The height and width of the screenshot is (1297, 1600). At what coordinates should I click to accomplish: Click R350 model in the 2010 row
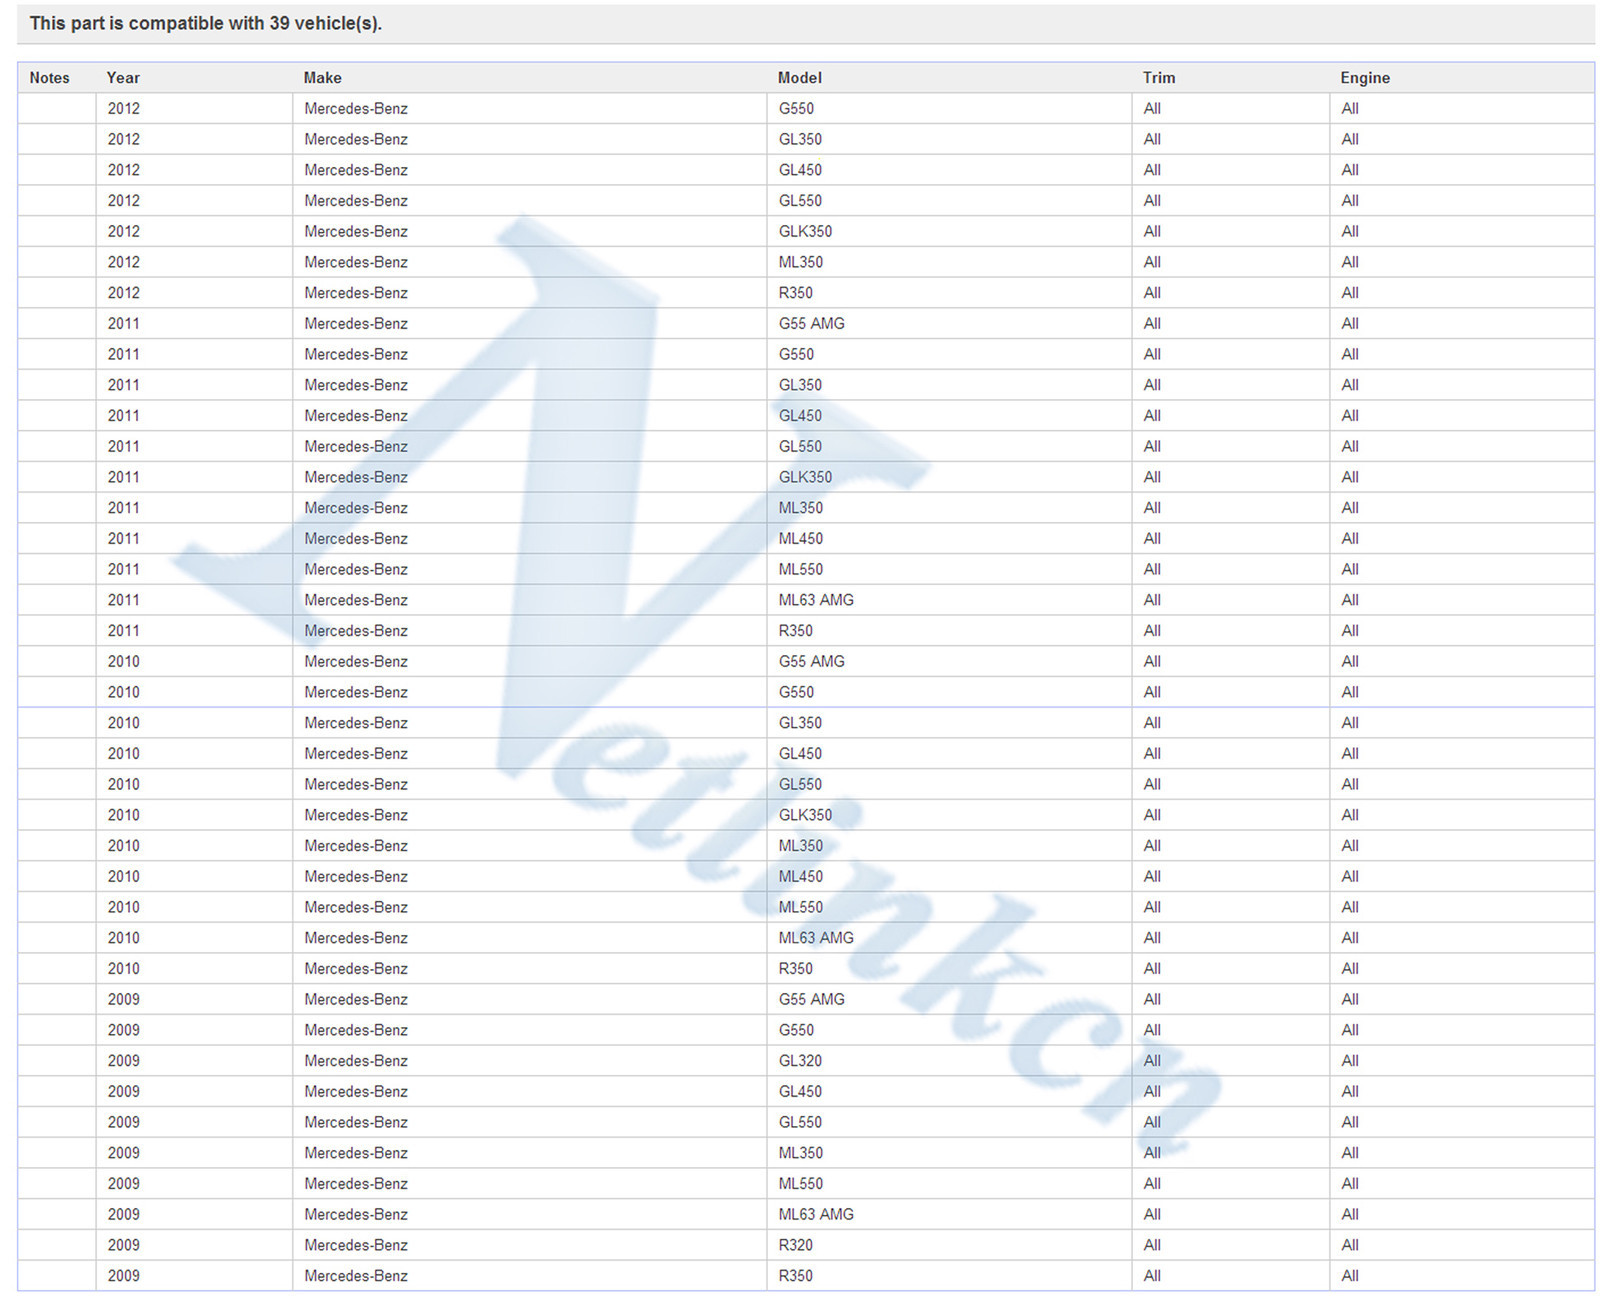coord(795,969)
